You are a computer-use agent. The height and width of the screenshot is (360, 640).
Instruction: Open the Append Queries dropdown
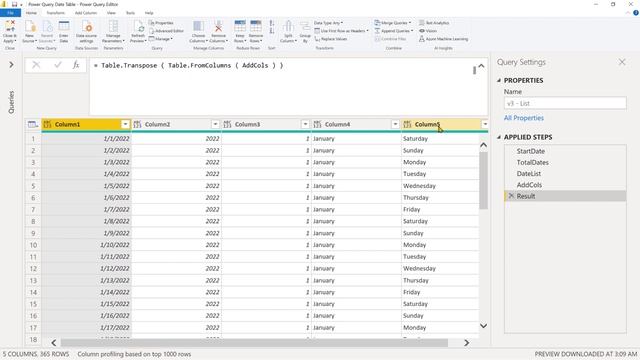[394, 31]
